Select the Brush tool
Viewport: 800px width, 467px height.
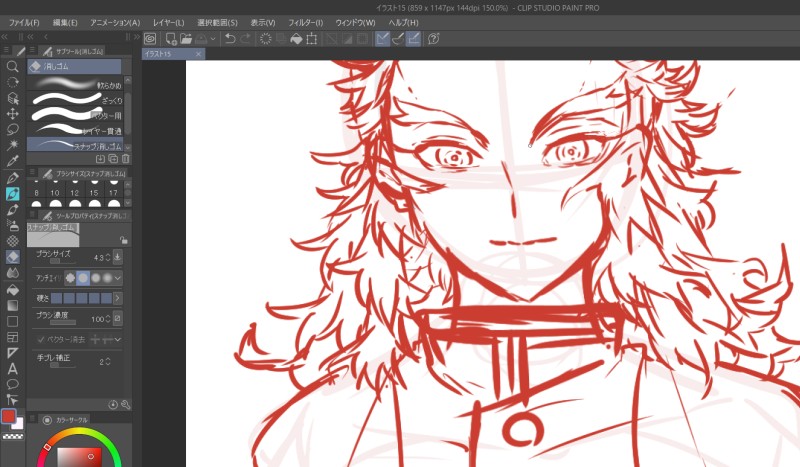pos(12,209)
